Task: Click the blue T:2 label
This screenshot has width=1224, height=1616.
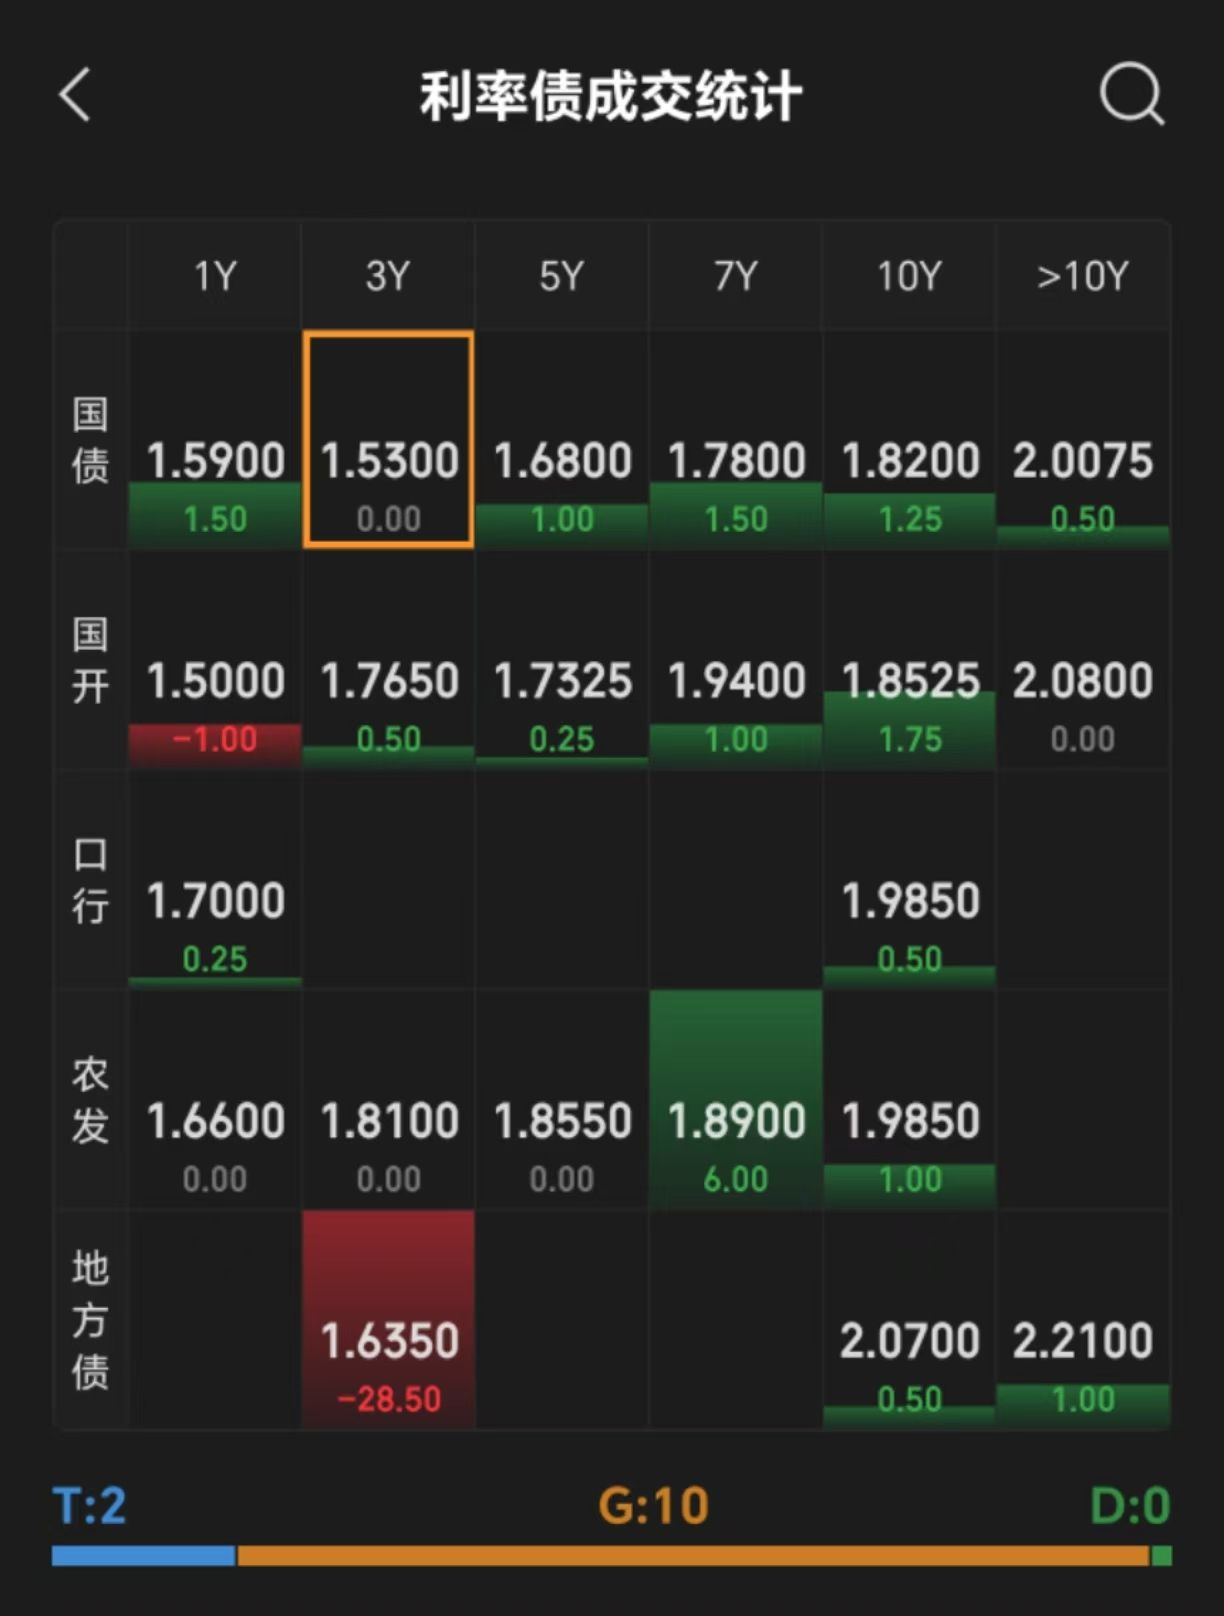Action: (x=90, y=1505)
